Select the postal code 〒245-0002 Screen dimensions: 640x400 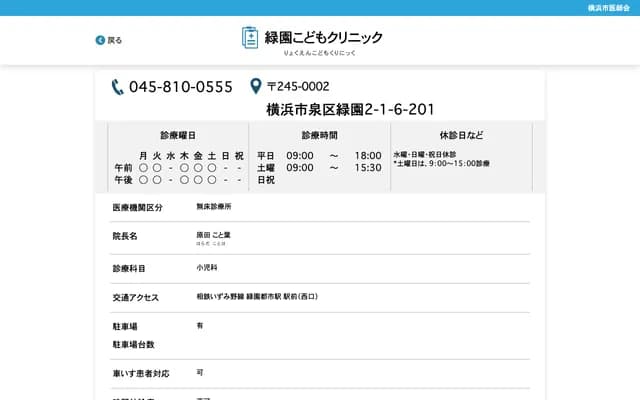[298, 86]
